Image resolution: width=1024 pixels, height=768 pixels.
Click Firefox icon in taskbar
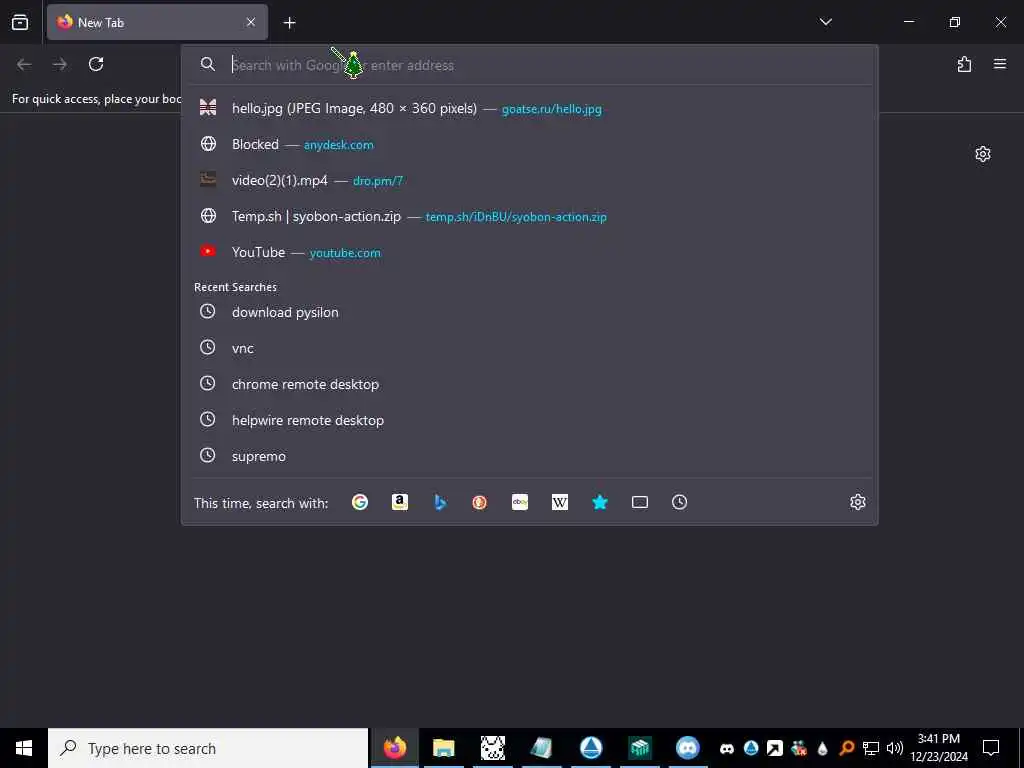click(394, 748)
